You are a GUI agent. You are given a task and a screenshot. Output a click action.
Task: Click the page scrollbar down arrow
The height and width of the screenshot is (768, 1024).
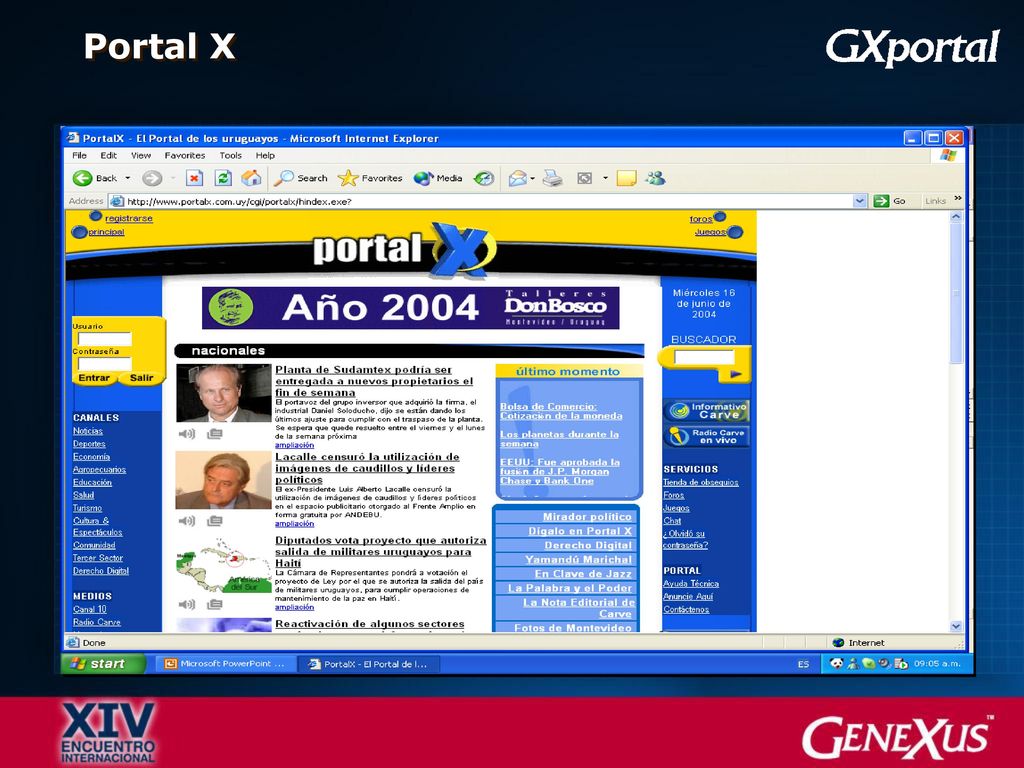tap(956, 626)
